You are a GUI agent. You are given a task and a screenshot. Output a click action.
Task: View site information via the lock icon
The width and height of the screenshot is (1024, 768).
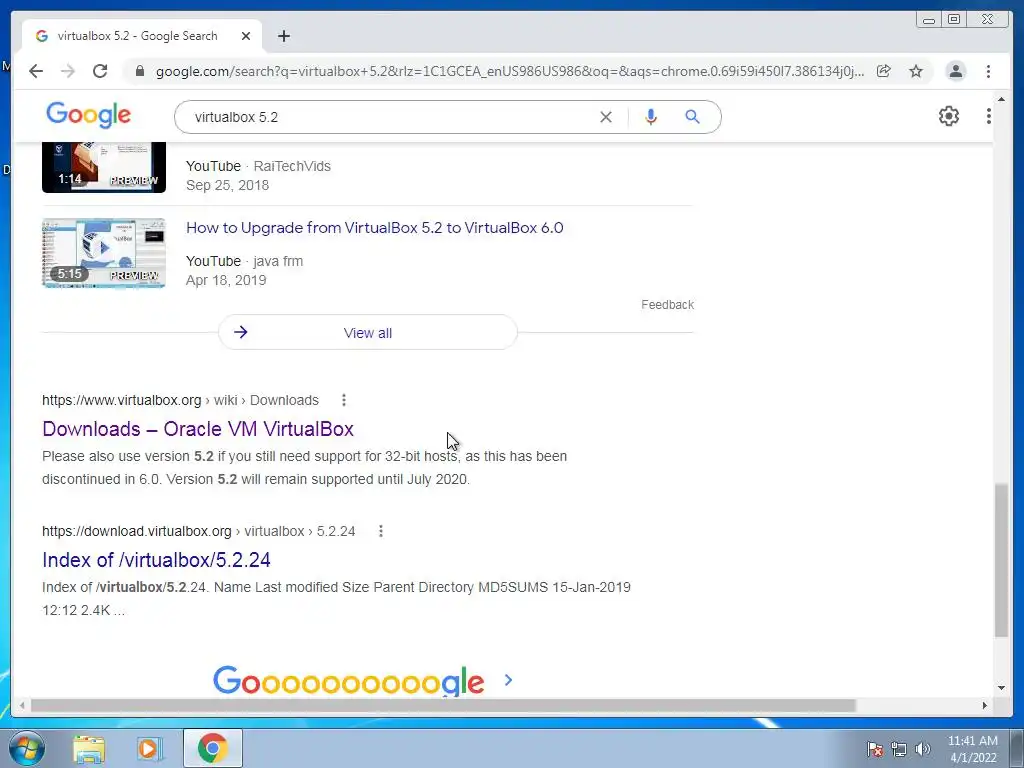(140, 71)
